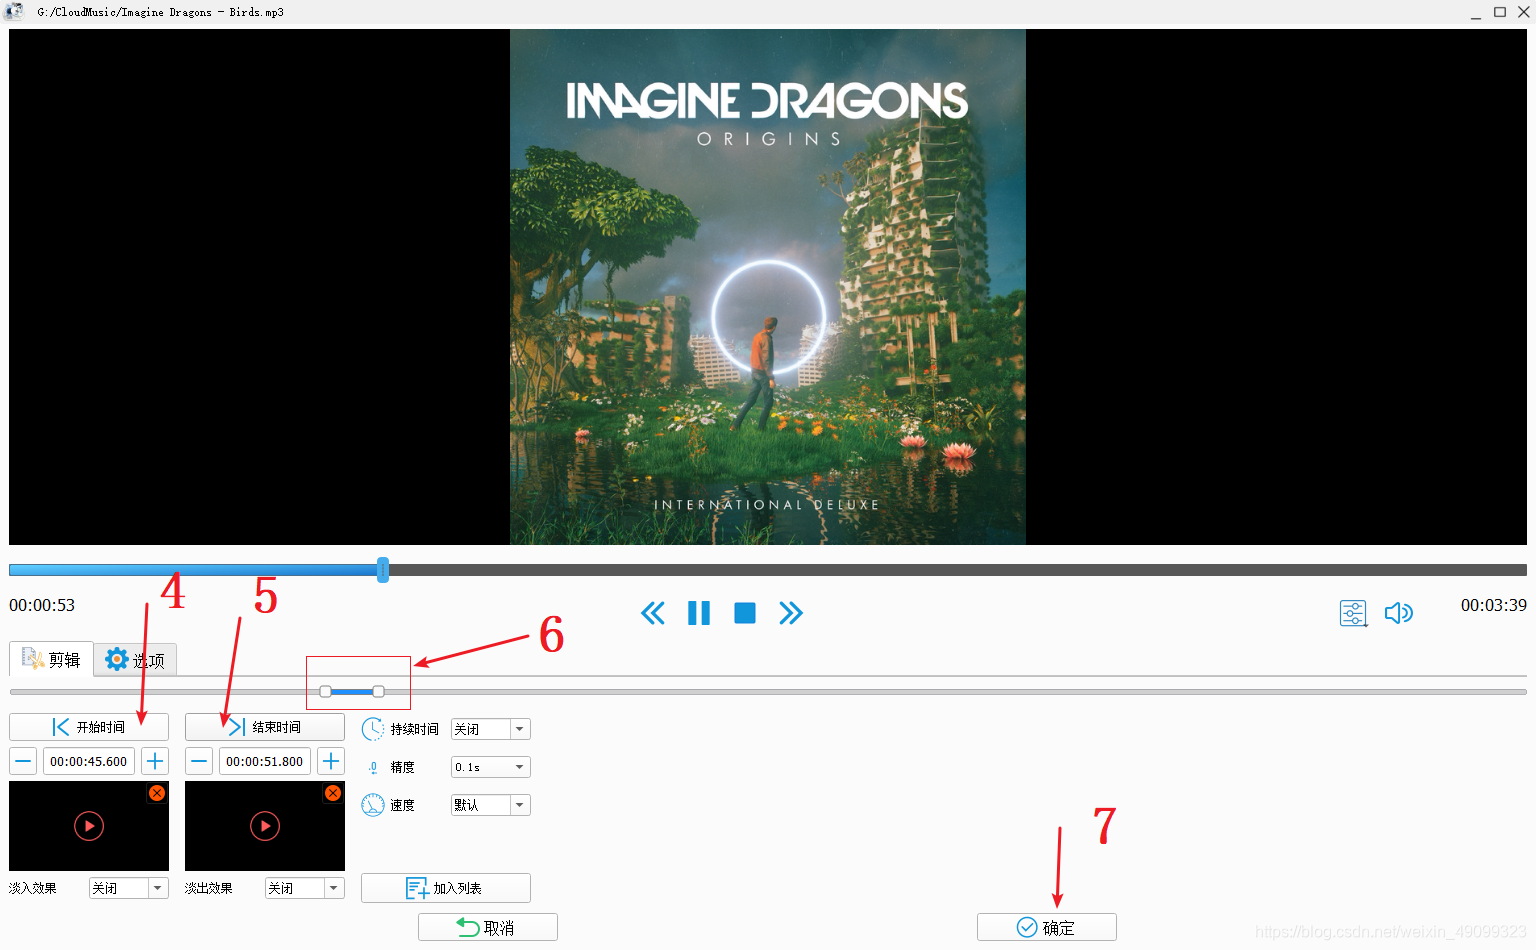
Task: Set start time with 开始时间 button
Action: tap(89, 727)
